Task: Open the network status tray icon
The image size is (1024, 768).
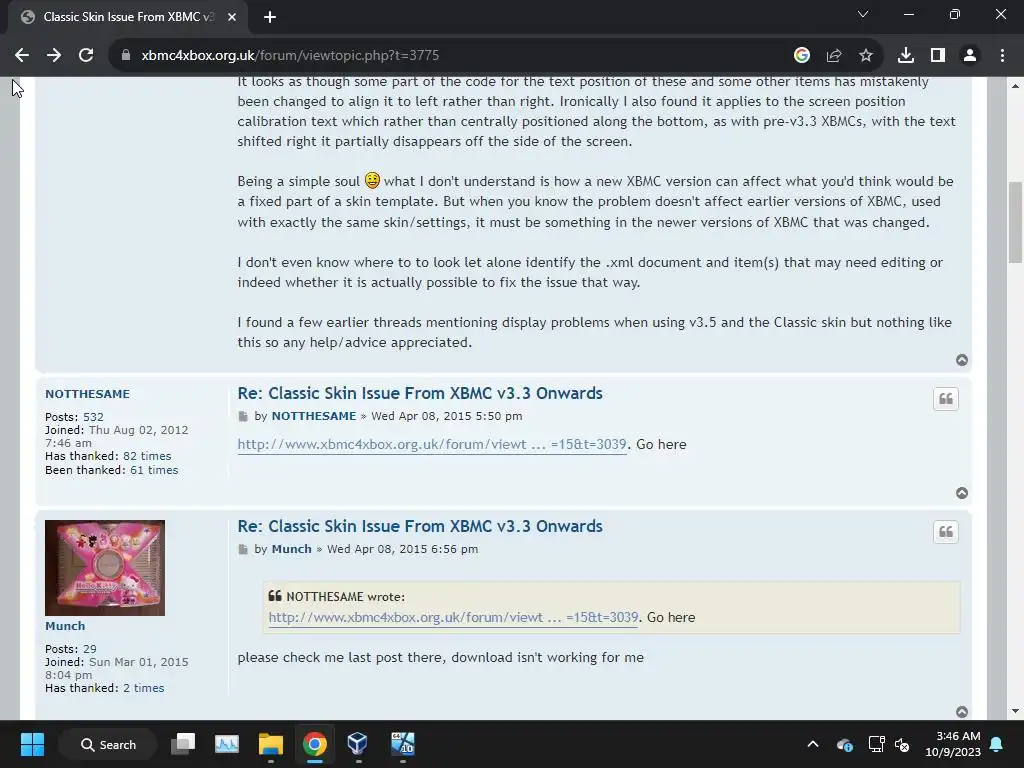Action: [x=876, y=744]
